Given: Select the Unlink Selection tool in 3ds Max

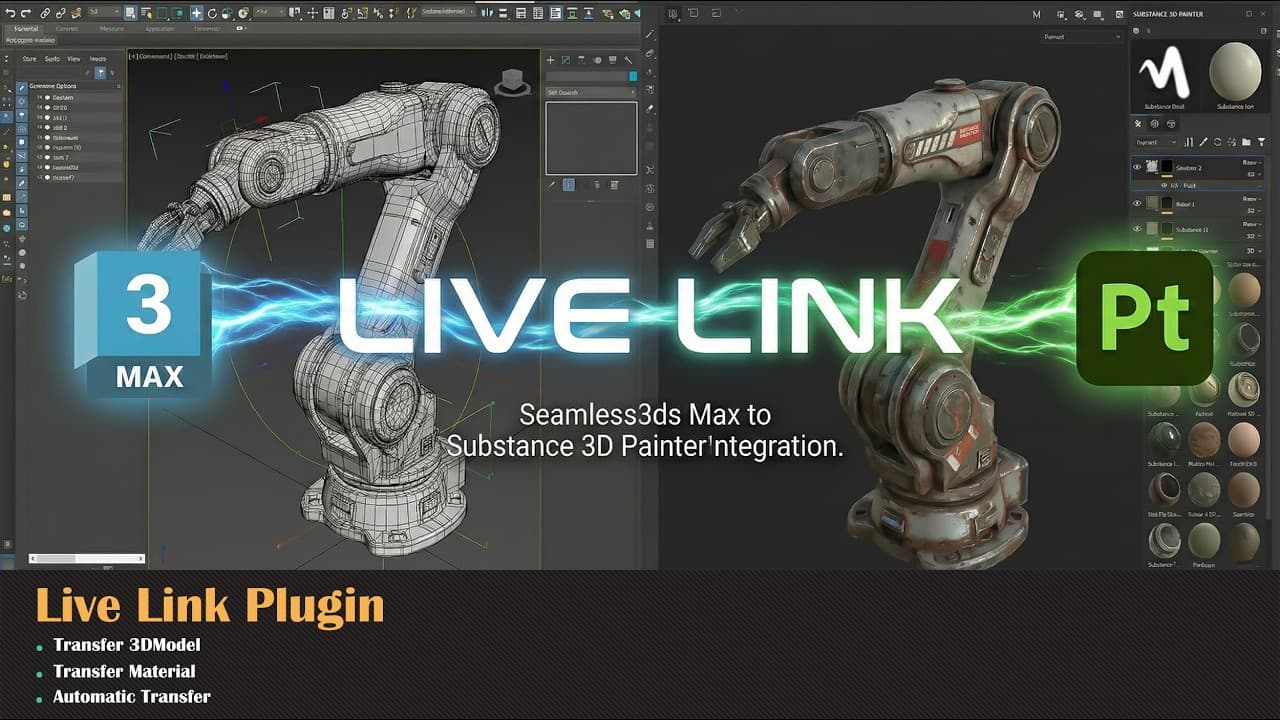Looking at the screenshot, I should 61,13.
